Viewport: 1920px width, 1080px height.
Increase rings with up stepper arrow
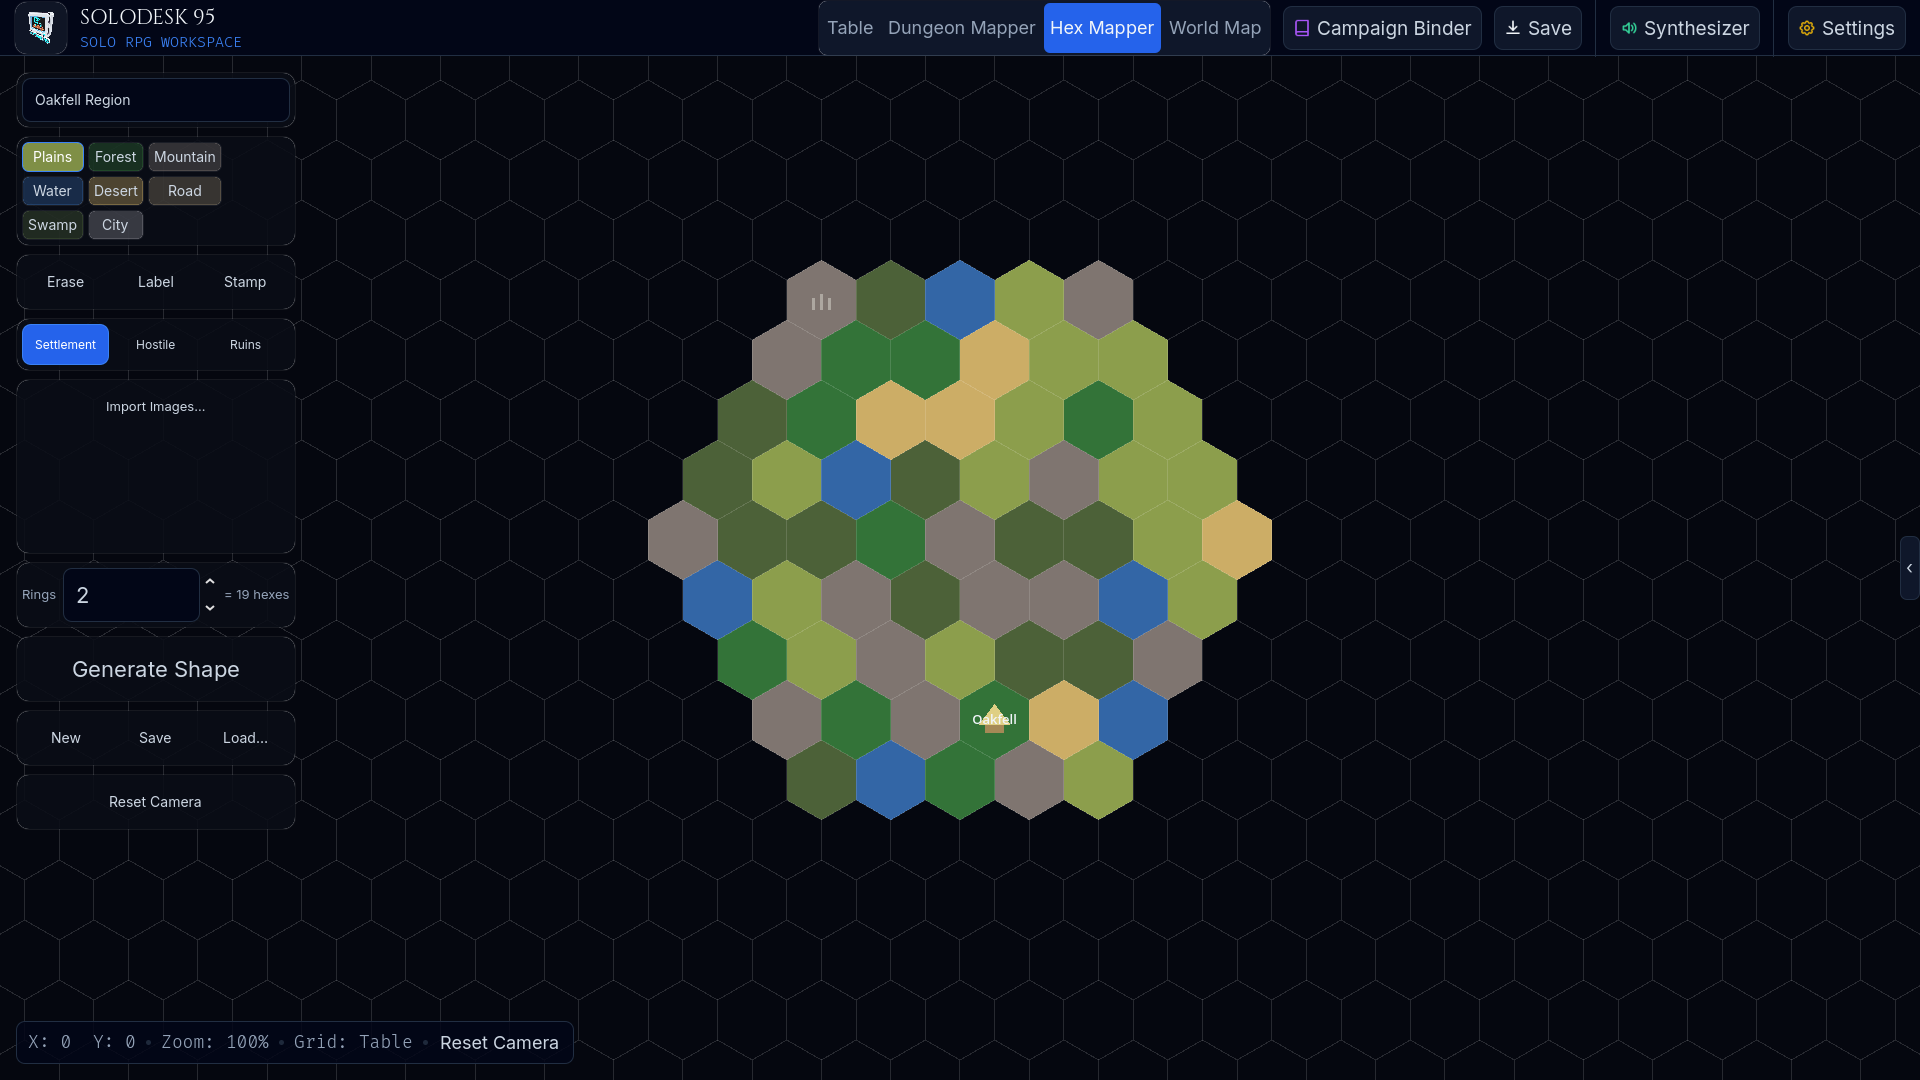coord(210,582)
